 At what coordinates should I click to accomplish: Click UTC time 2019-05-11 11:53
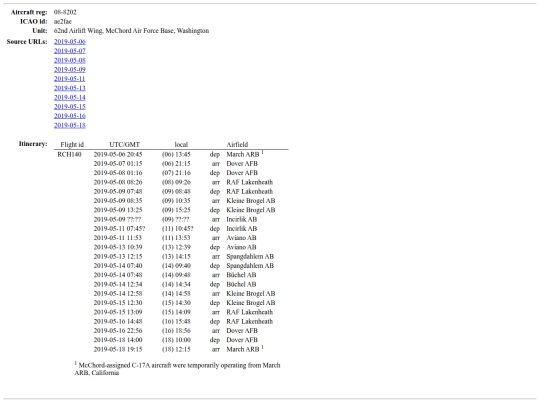click(118, 238)
